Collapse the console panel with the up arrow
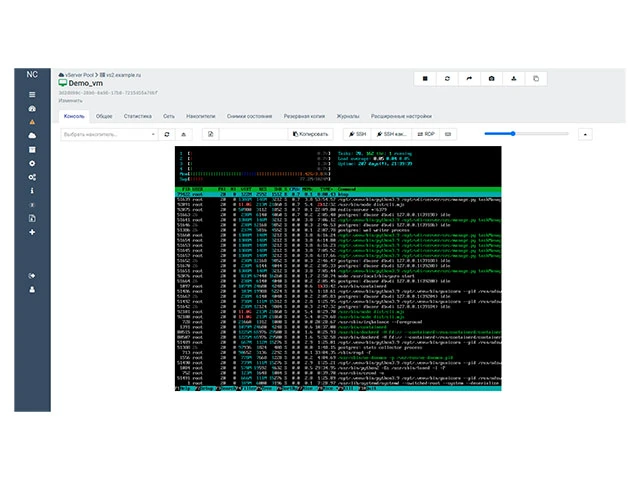Viewport: 640px width, 480px height. tap(585, 133)
